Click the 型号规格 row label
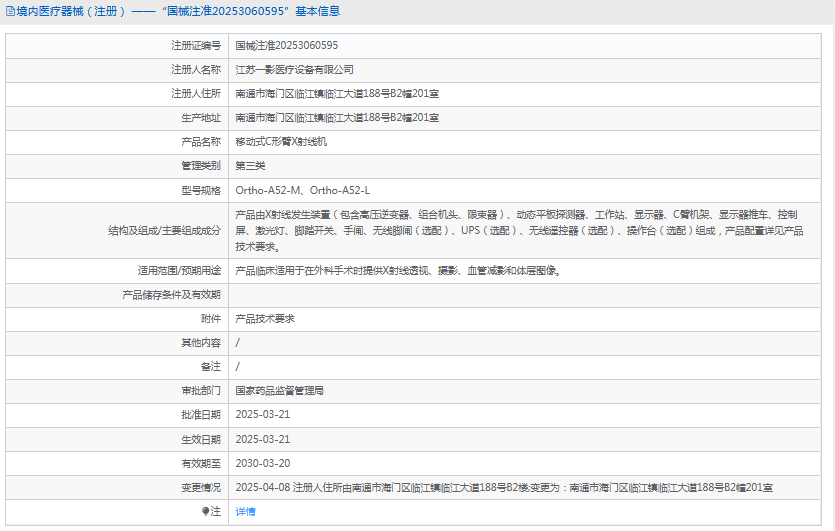 point(201,191)
